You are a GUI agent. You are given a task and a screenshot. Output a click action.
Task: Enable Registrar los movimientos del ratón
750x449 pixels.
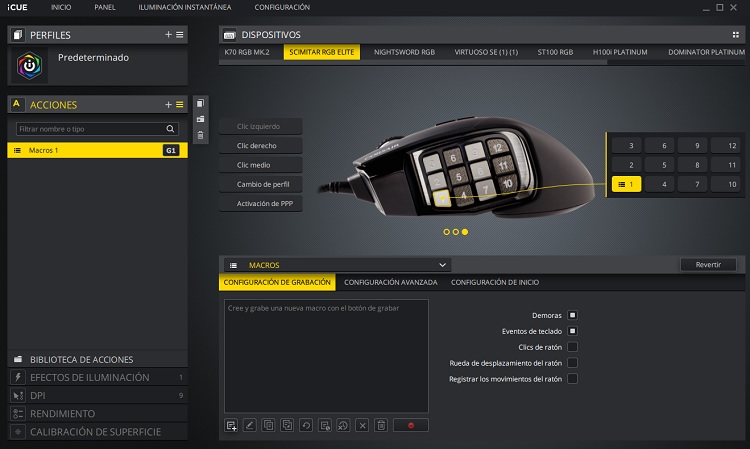coord(572,379)
